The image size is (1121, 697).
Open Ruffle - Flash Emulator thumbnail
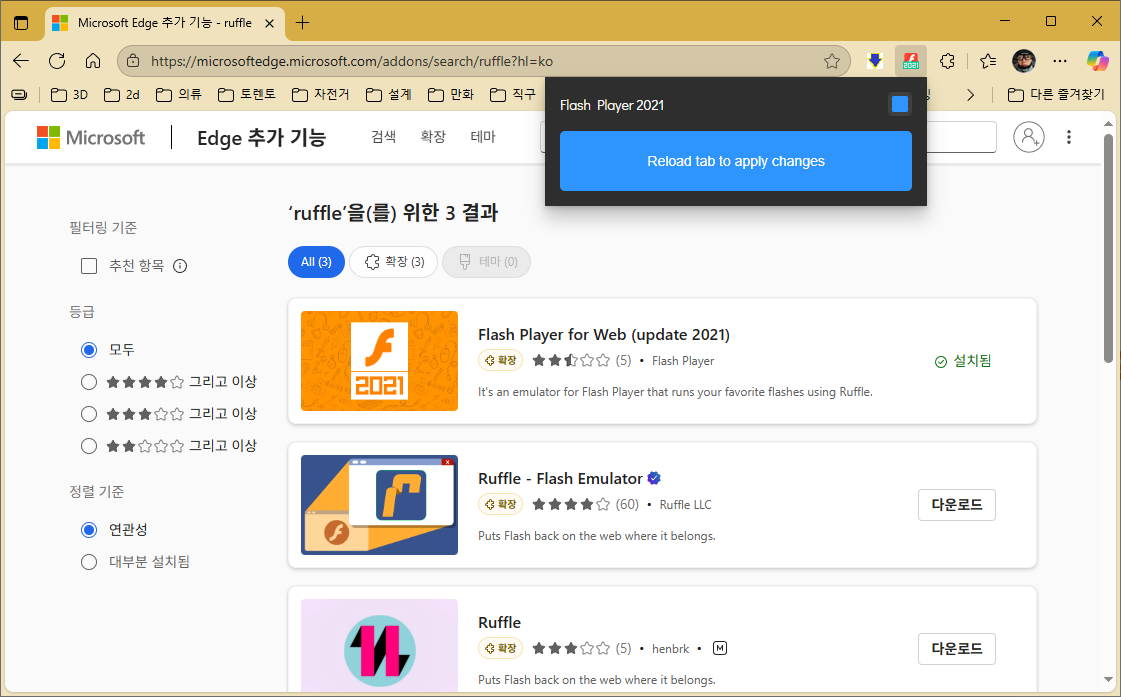coord(380,505)
